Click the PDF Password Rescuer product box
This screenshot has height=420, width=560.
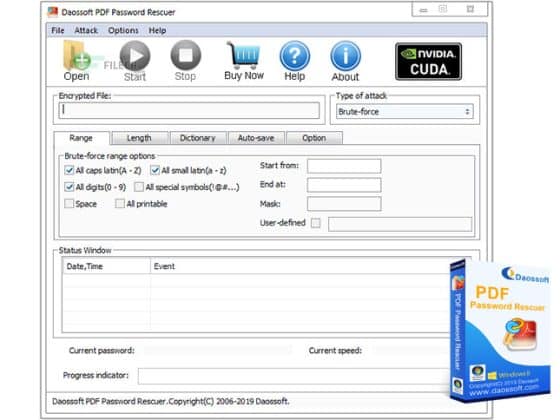pyautogui.click(x=500, y=330)
